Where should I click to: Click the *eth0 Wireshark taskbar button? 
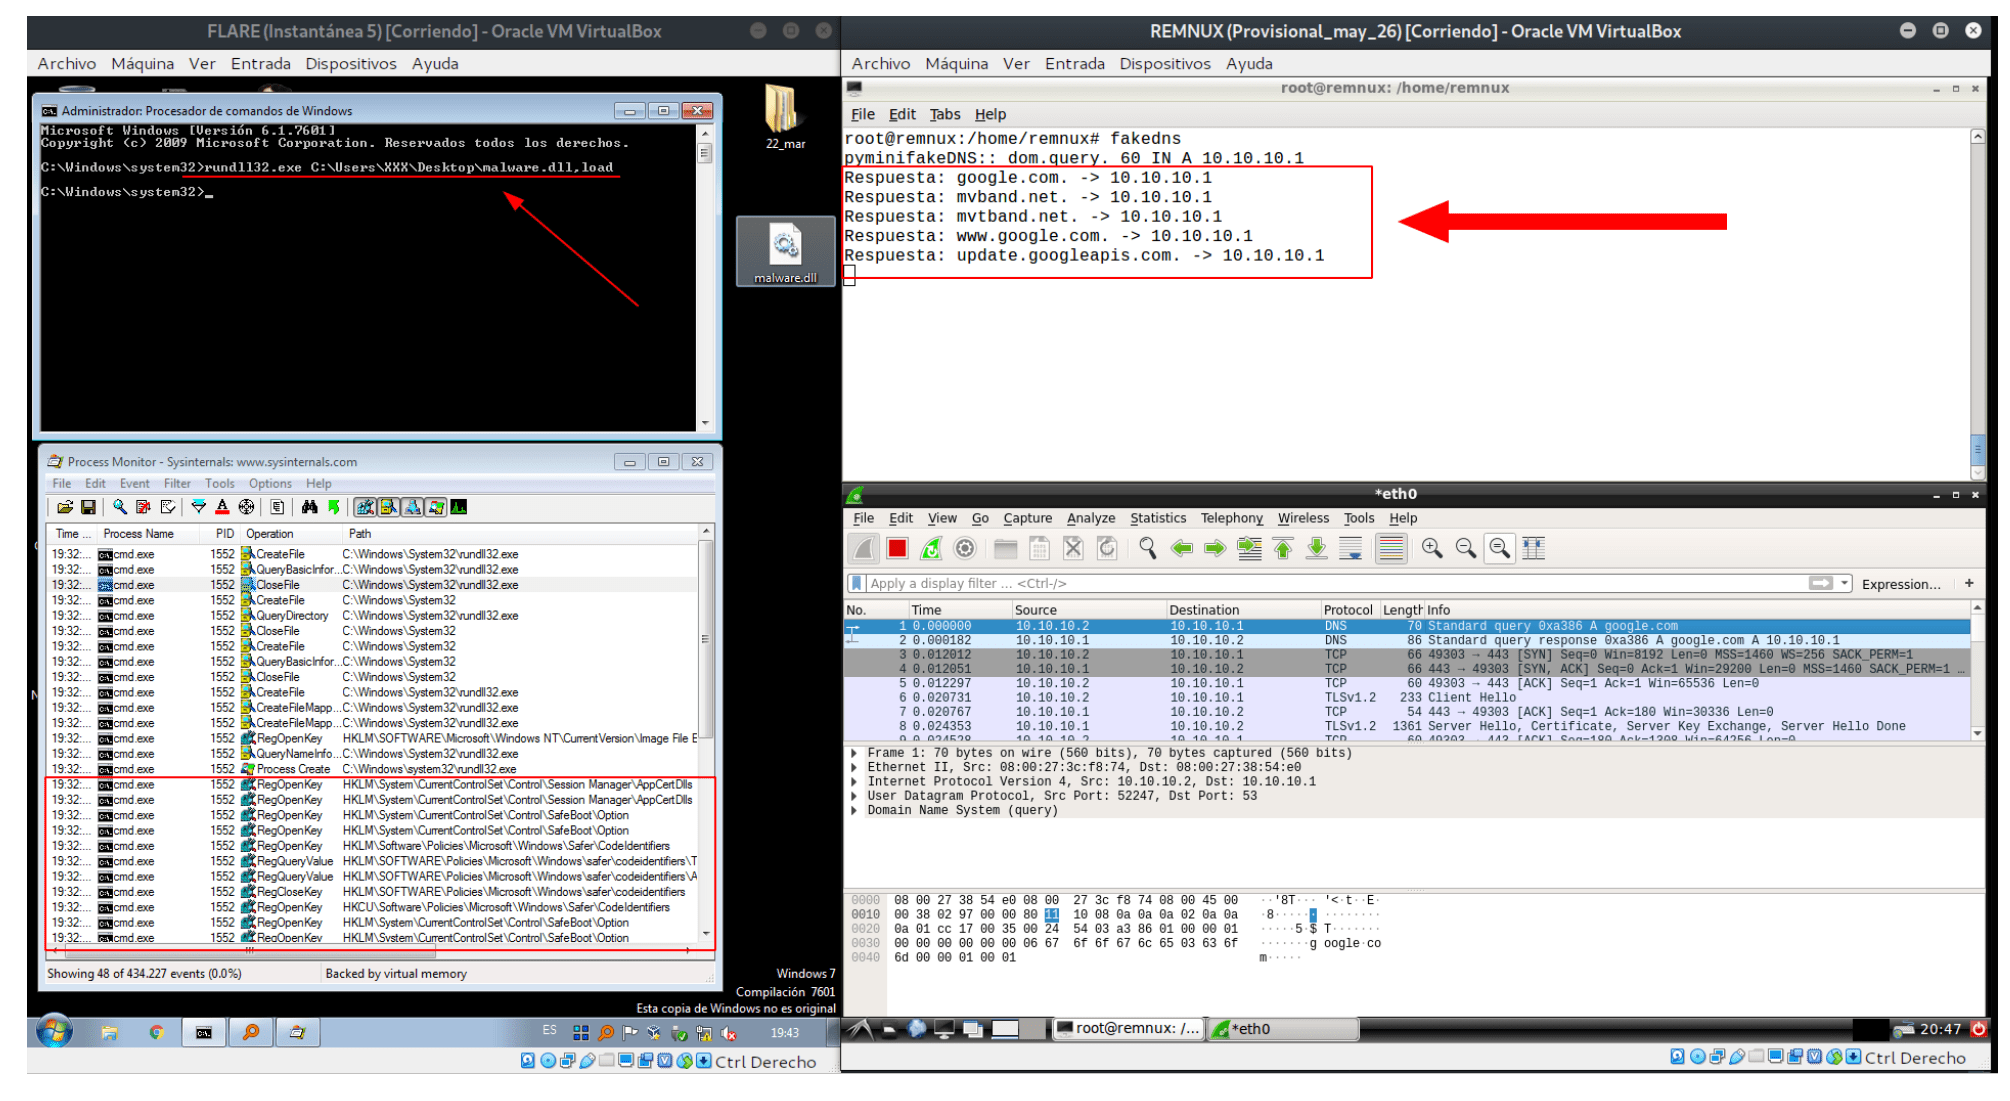click(1283, 1029)
